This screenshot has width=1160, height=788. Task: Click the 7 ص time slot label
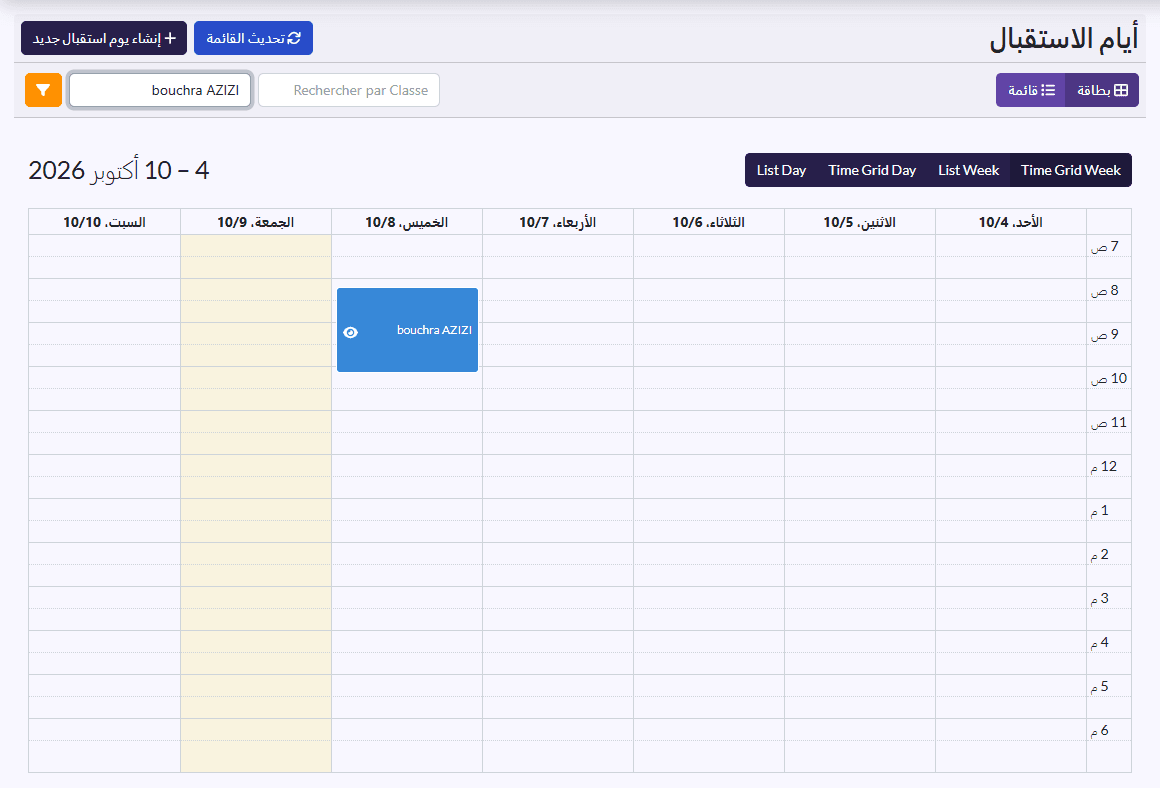coord(1105,246)
